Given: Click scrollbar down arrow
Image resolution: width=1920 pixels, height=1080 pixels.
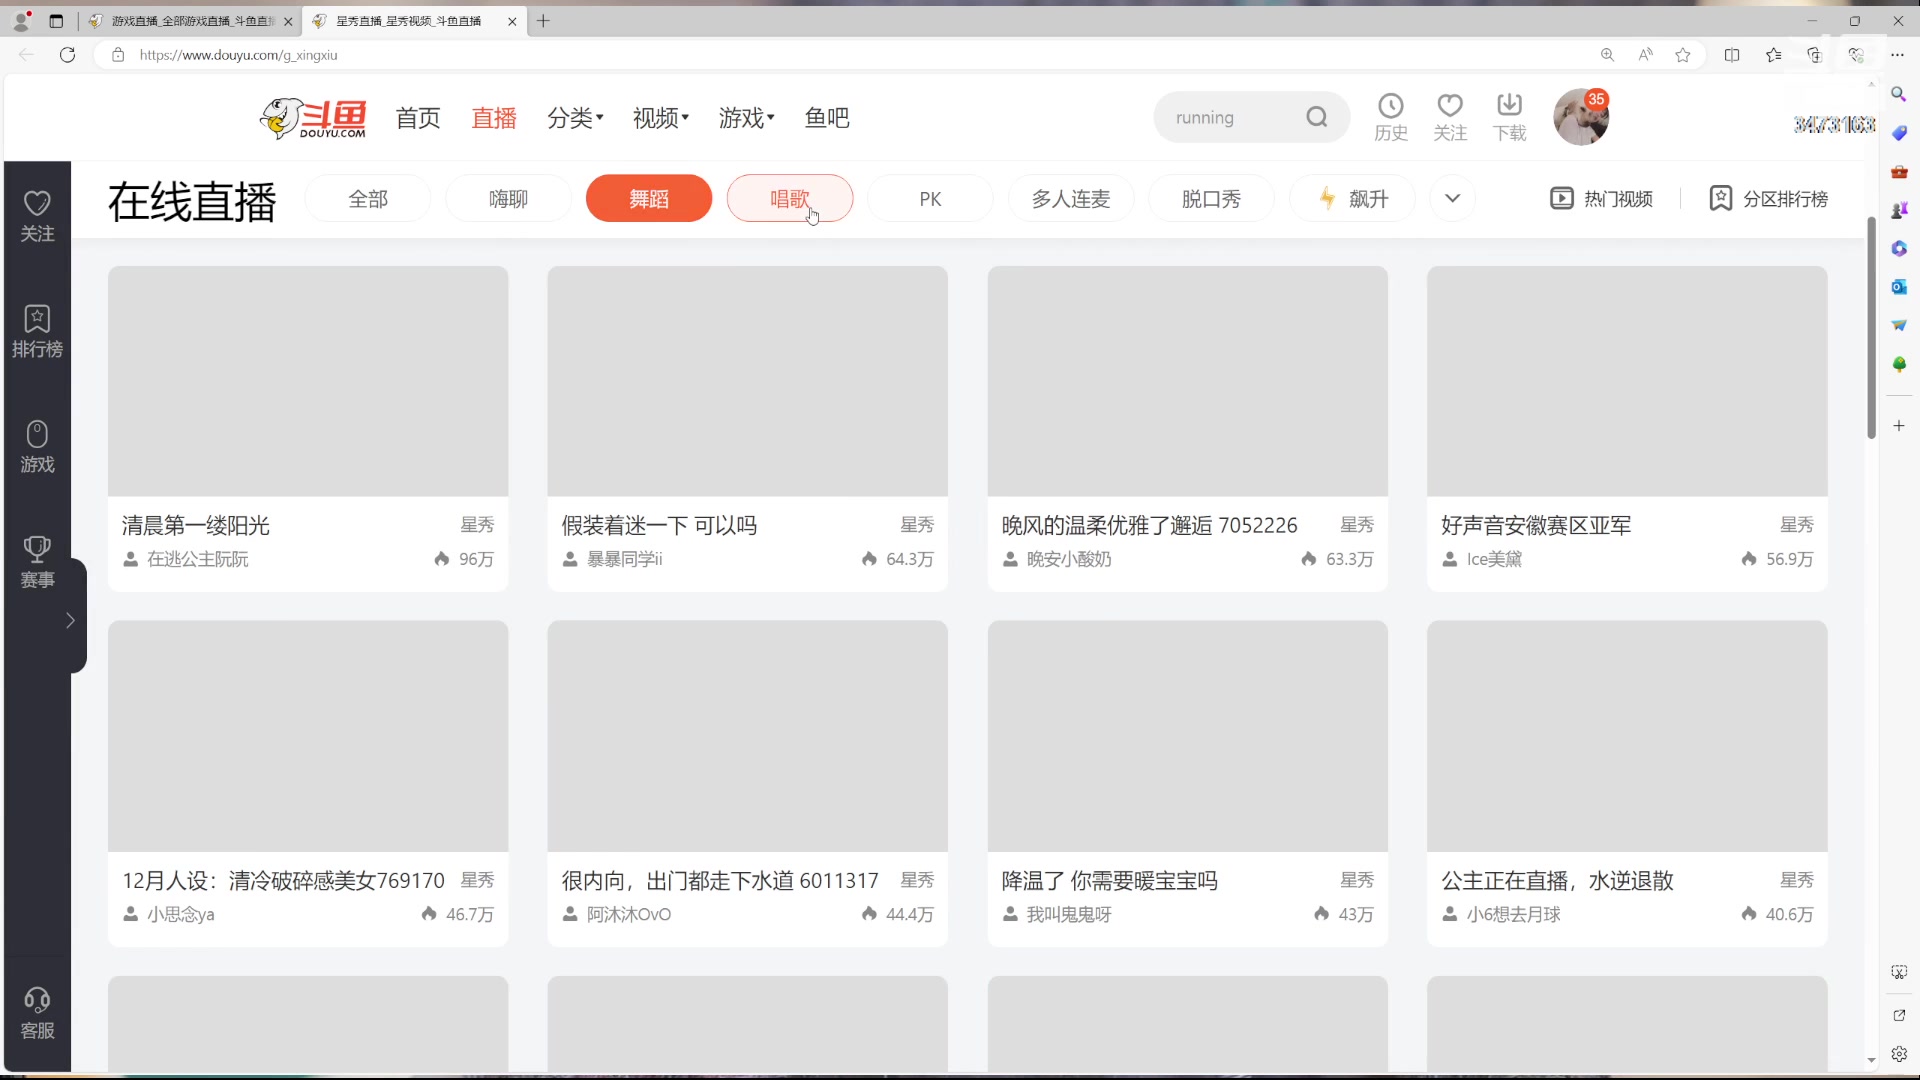Looking at the screenshot, I should point(1871,1060).
